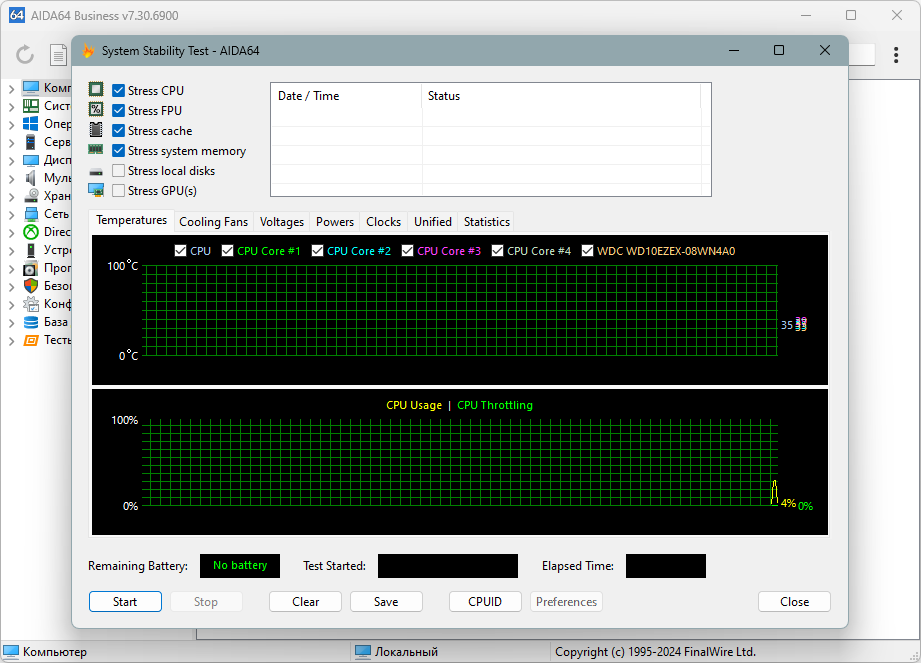
Task: Click the DirectX Xbox icon in tree
Action: point(31,232)
